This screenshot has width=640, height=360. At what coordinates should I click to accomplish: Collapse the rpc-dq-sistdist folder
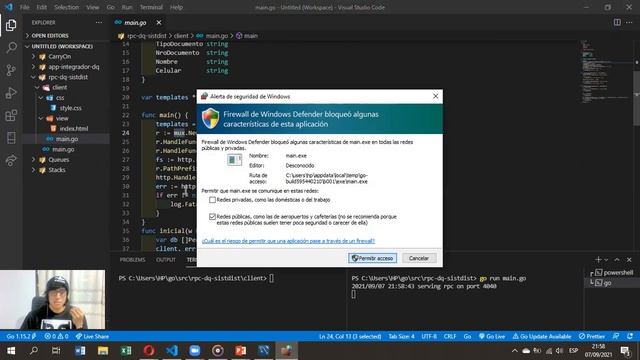pyautogui.click(x=68, y=77)
